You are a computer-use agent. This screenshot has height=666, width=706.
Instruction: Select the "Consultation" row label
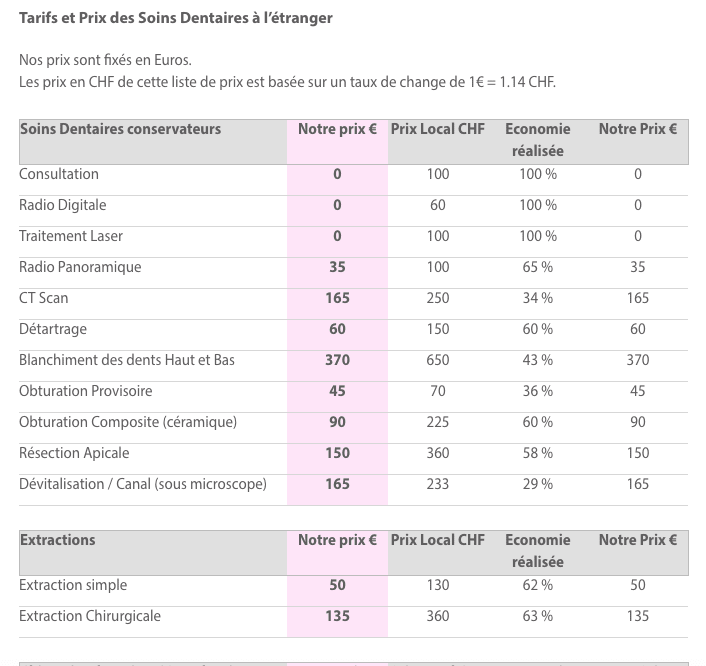point(59,174)
